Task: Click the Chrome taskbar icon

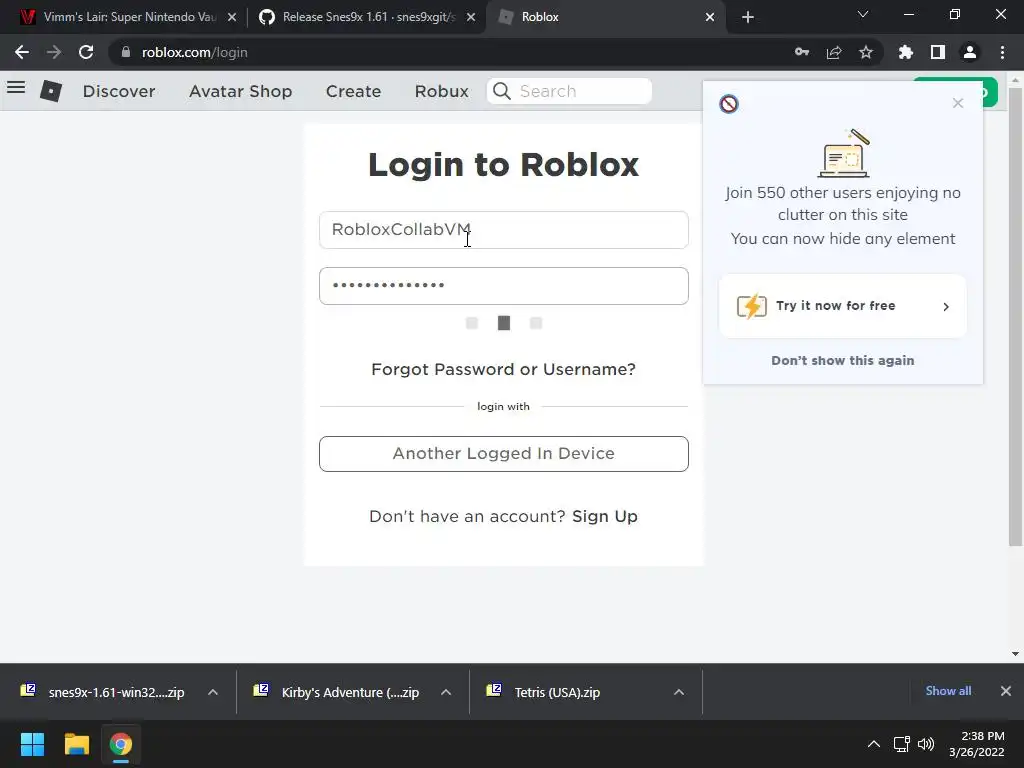Action: [121, 744]
